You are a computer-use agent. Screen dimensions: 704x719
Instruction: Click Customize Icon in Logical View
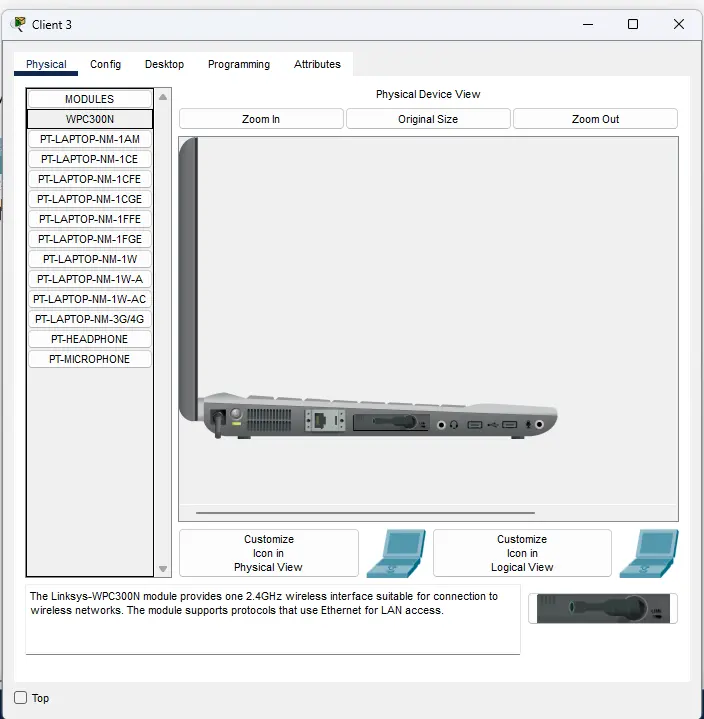tap(522, 553)
